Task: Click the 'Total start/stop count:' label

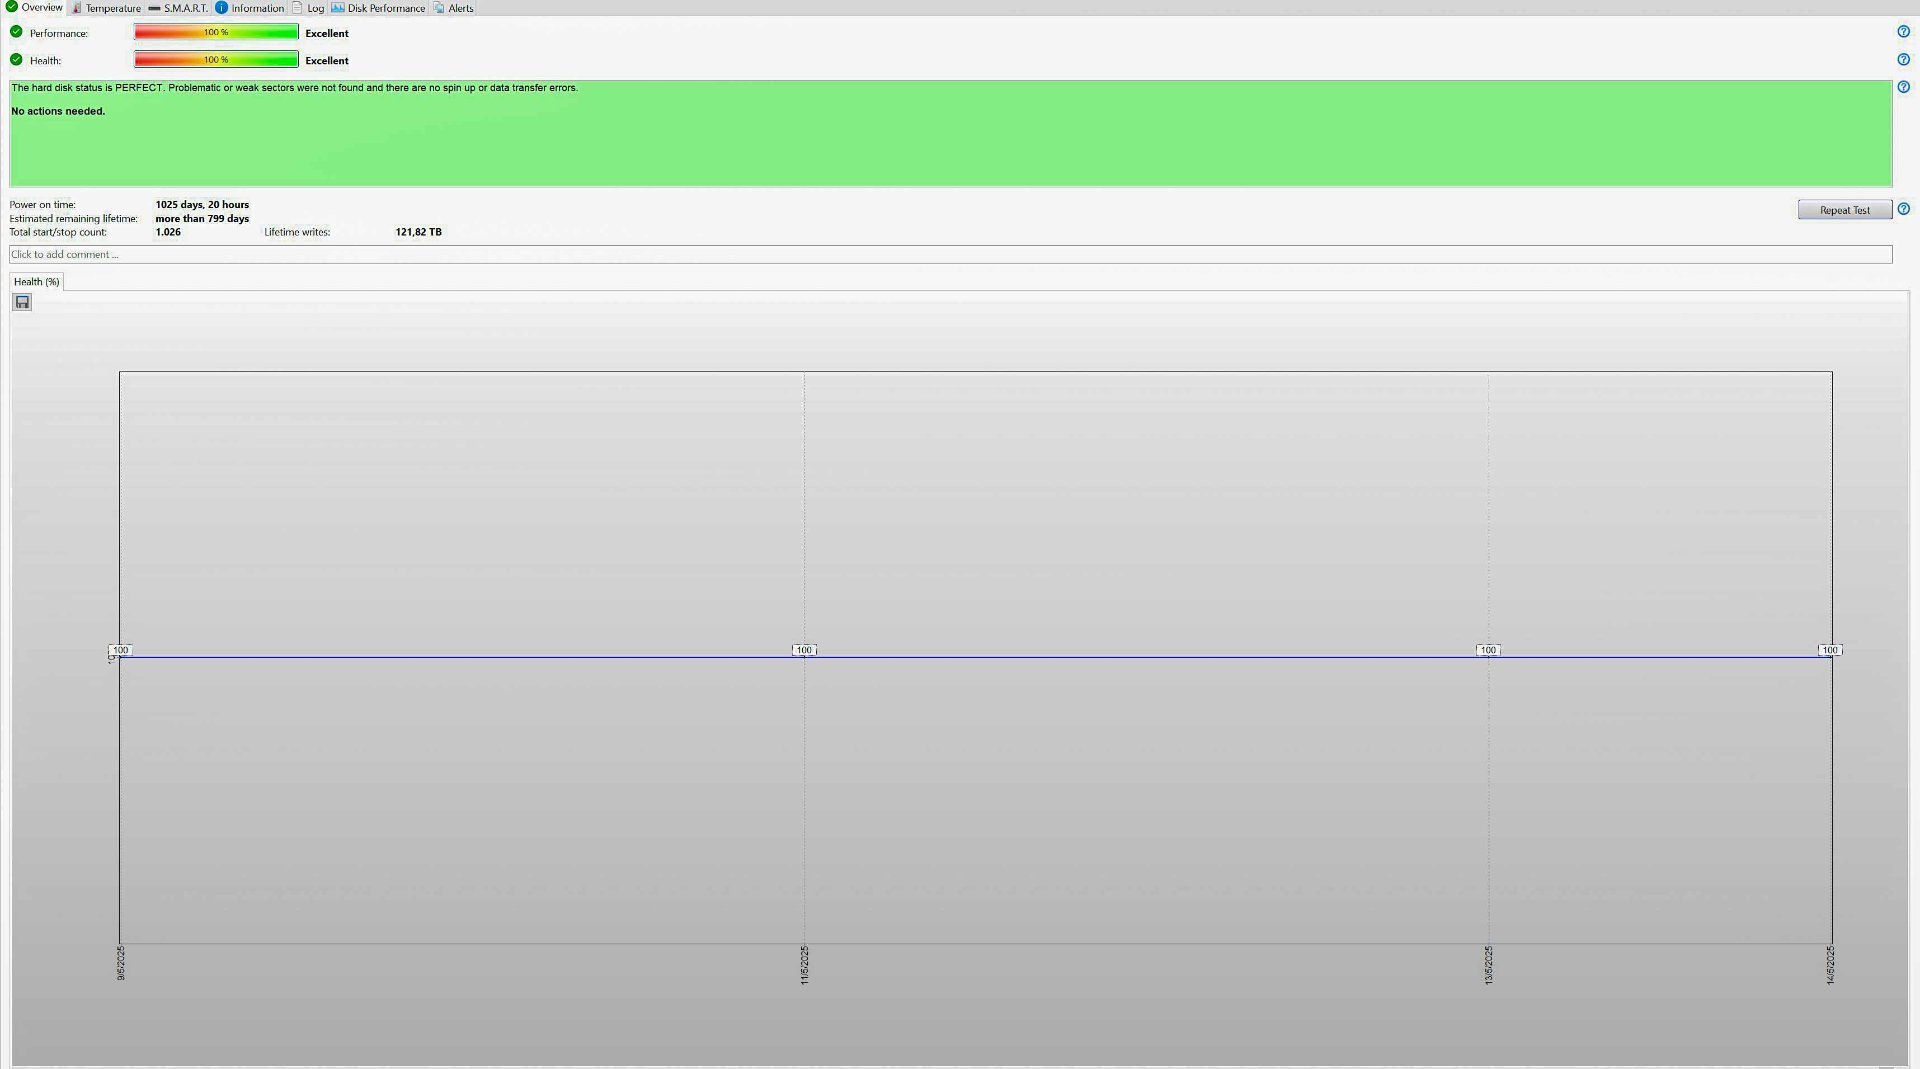Action: [58, 232]
